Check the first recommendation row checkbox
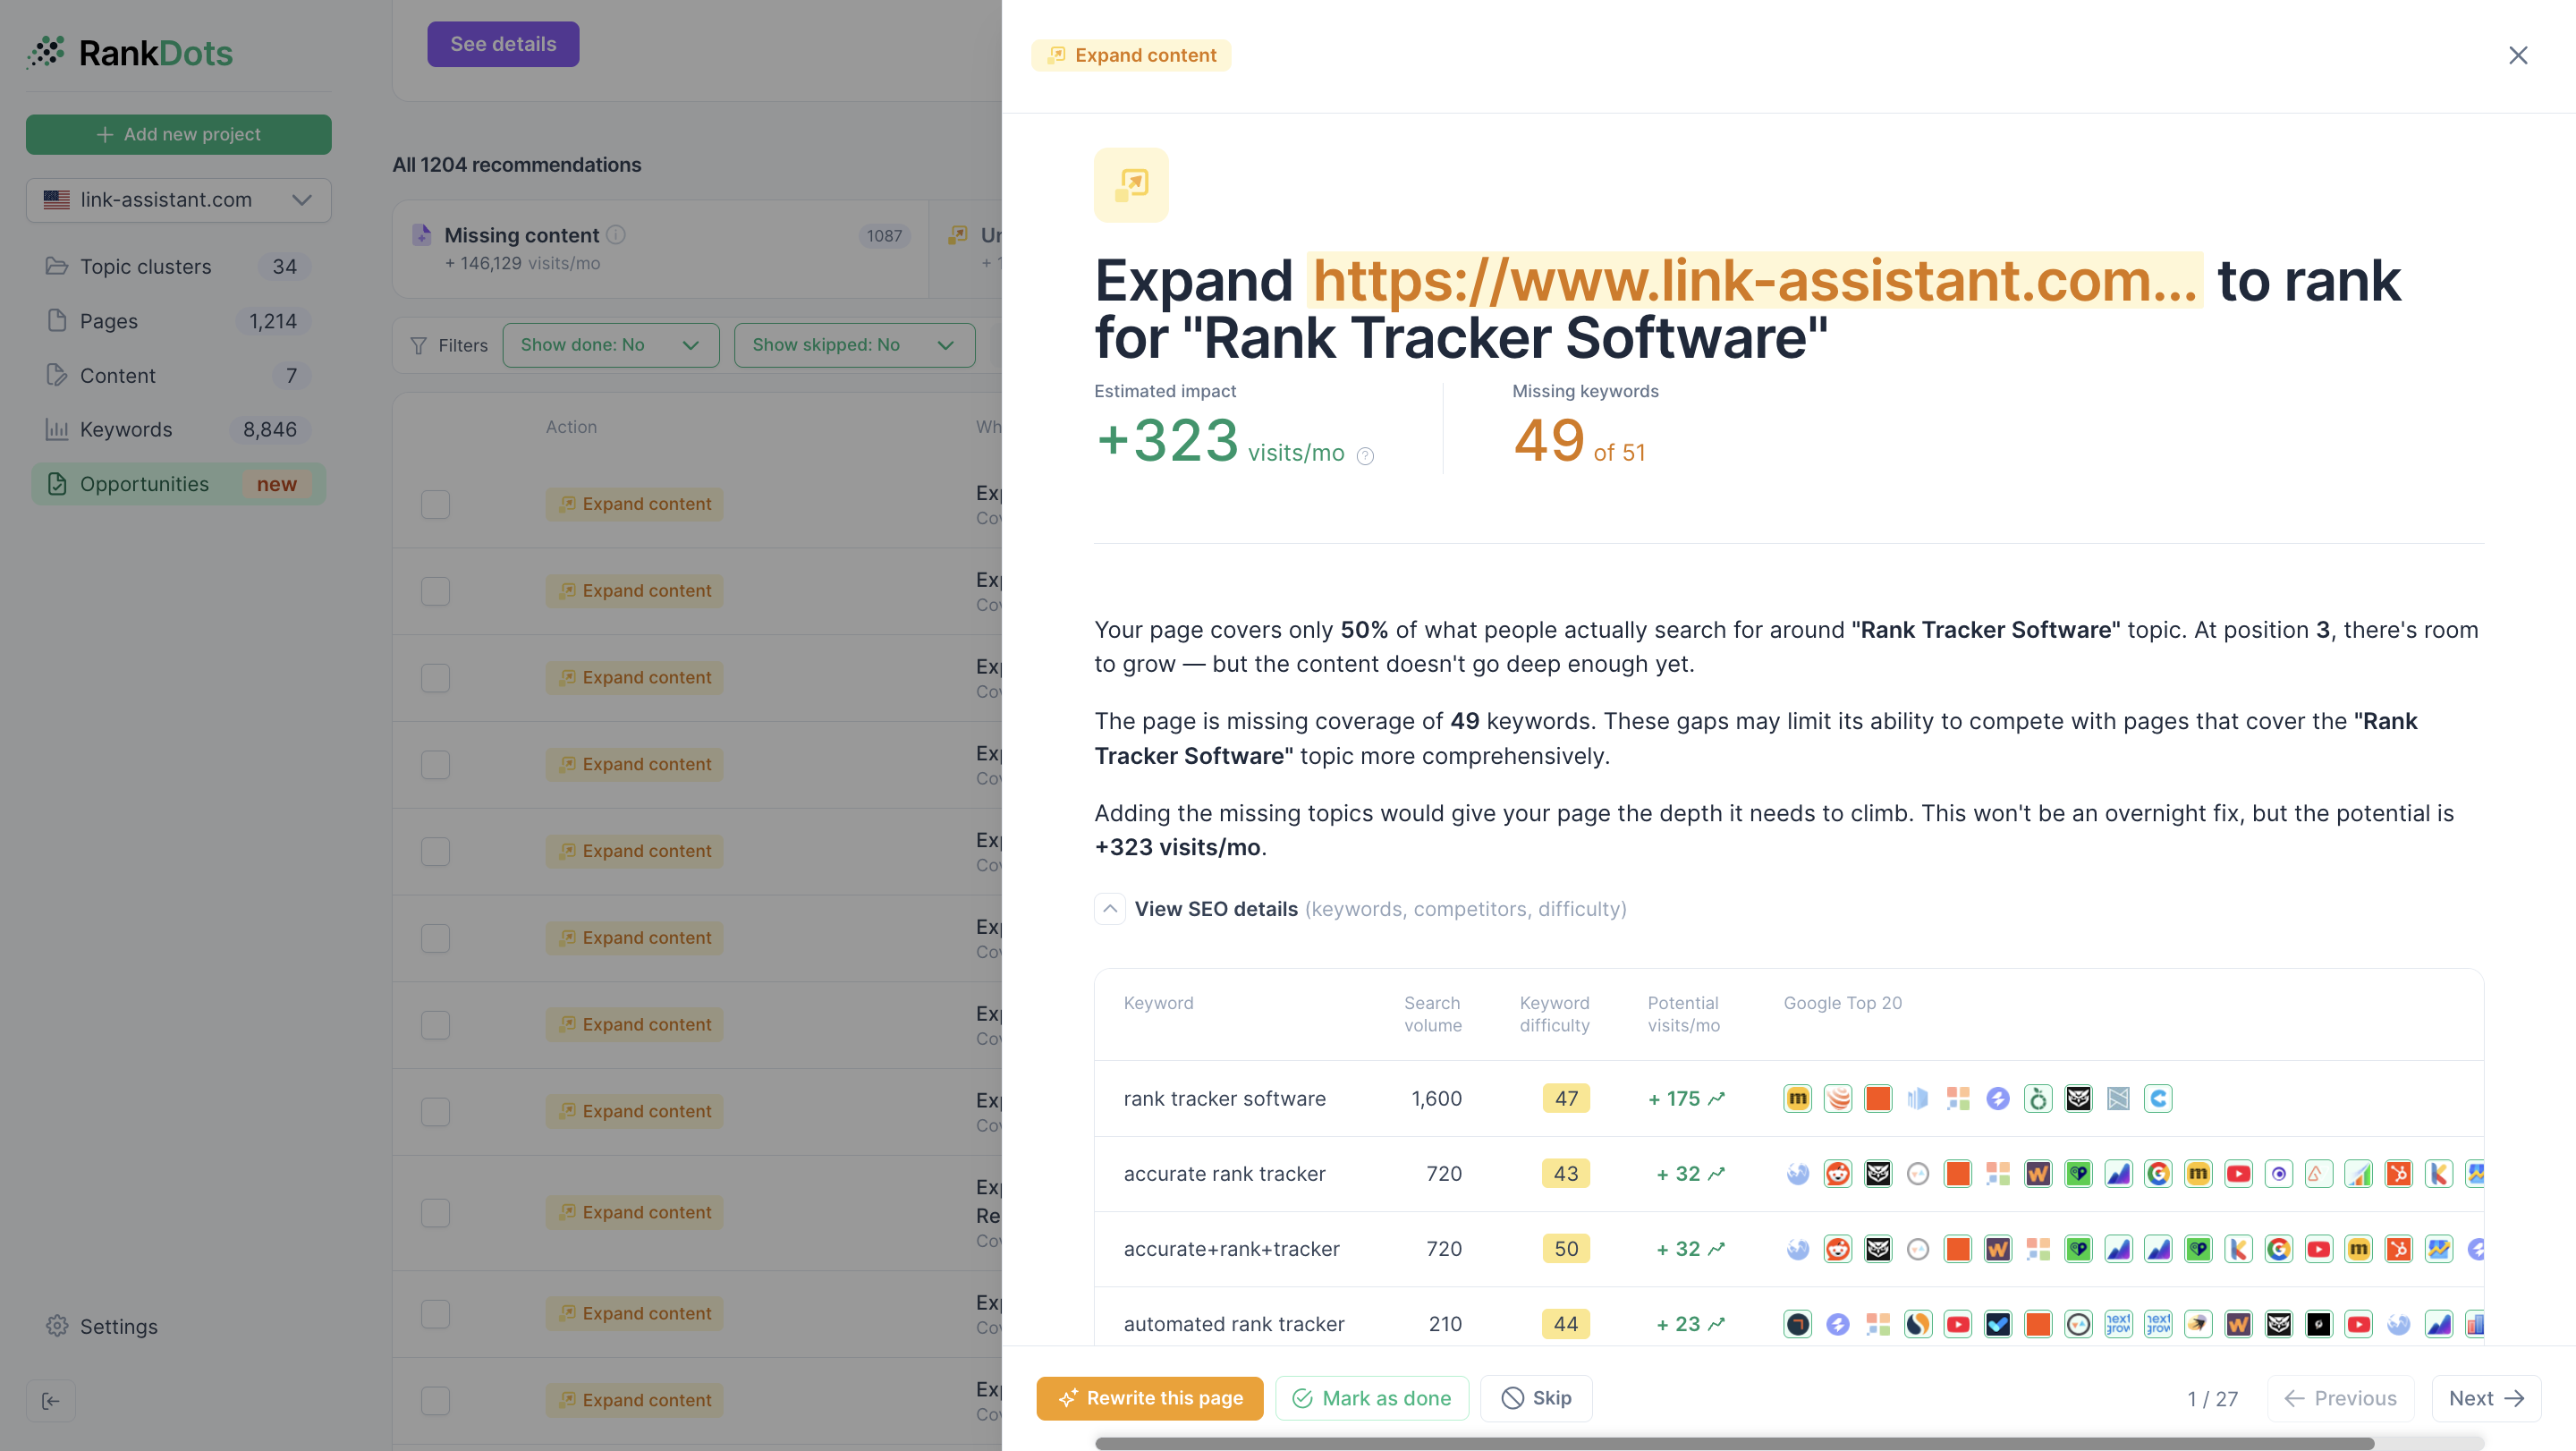 (x=435, y=504)
